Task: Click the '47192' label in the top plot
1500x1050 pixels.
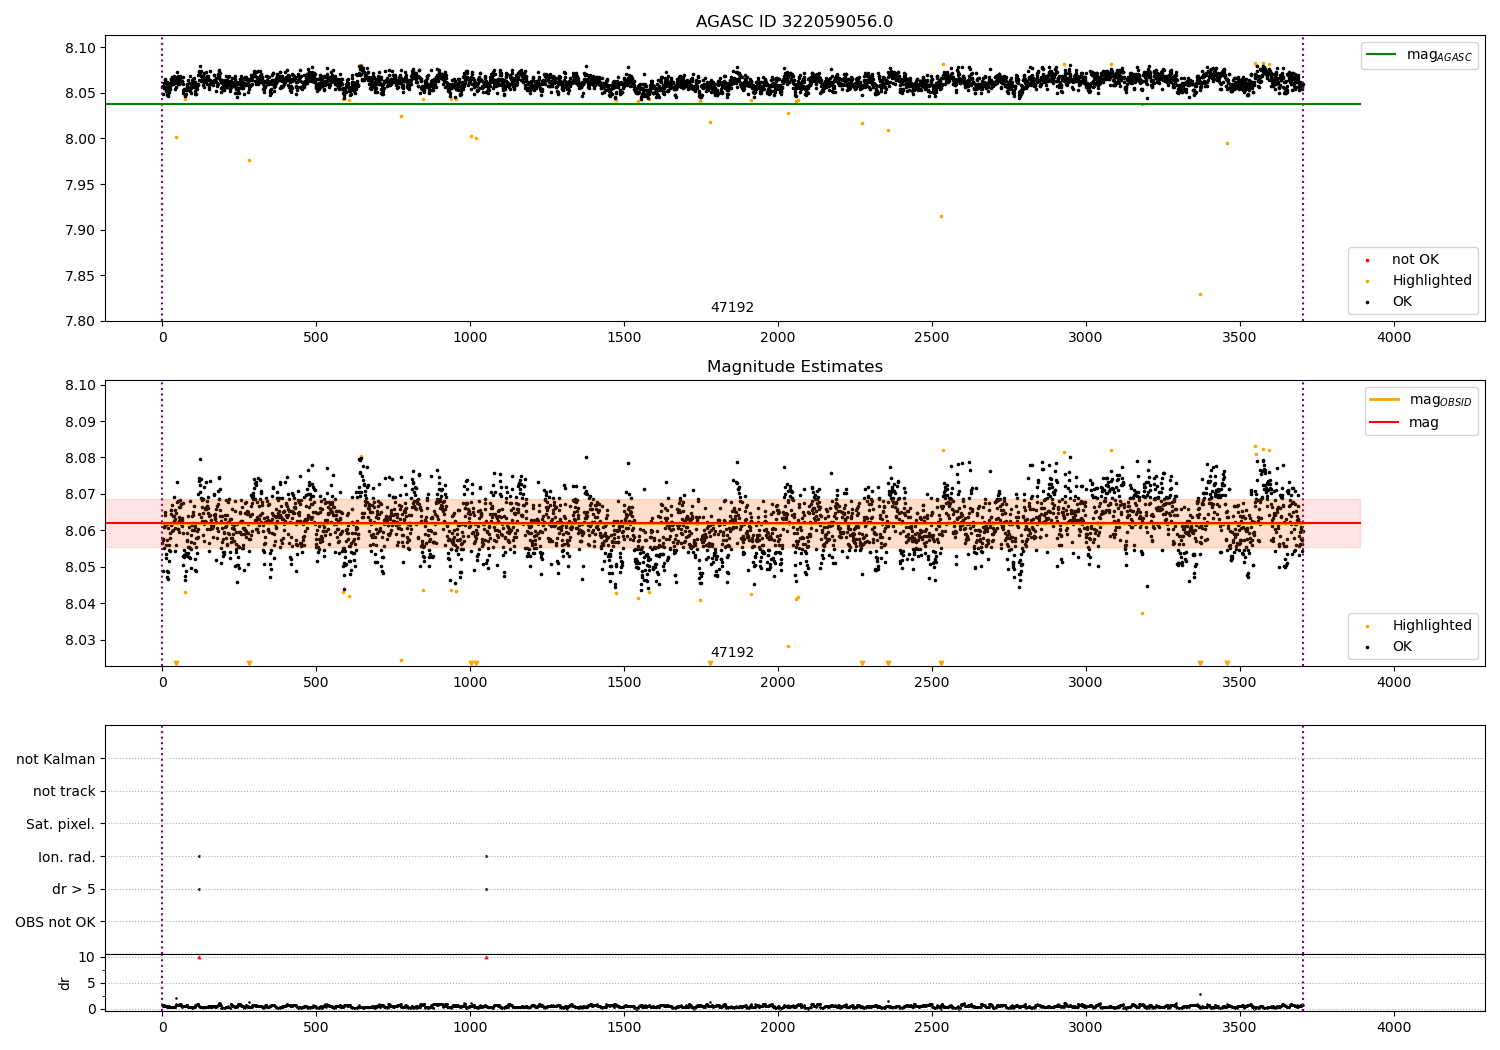Action: tap(732, 308)
